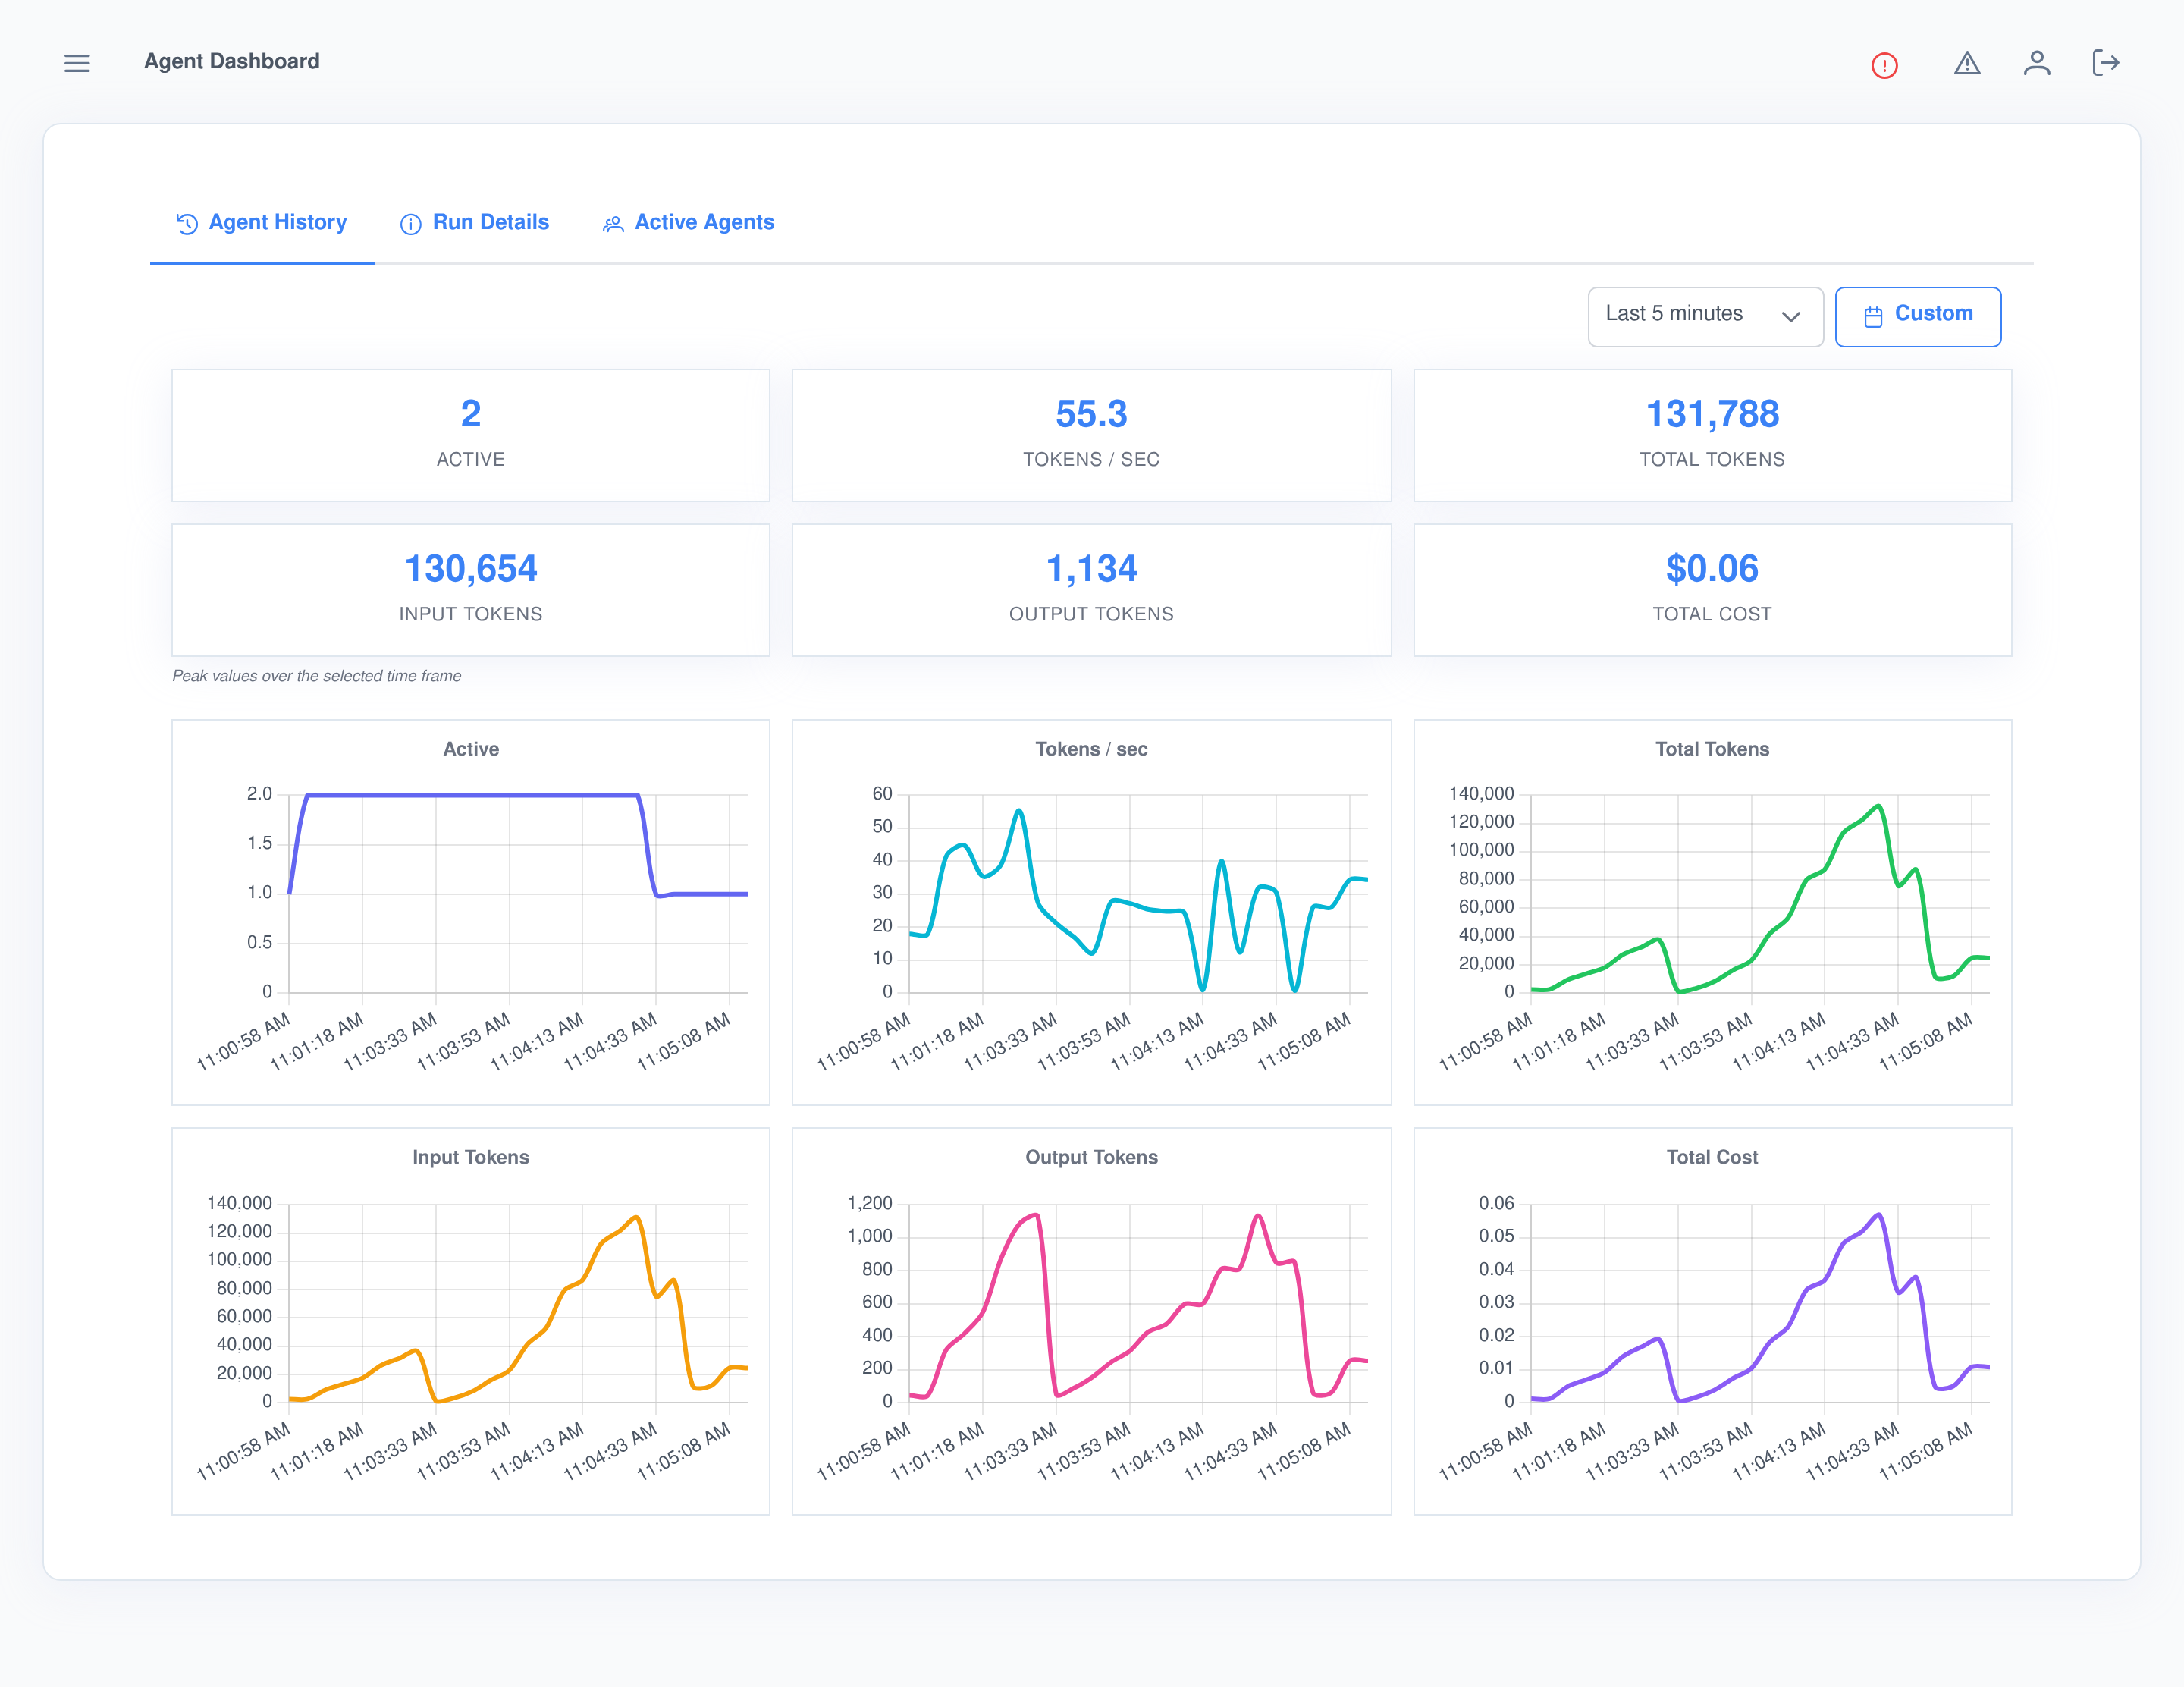This screenshot has height=1687, width=2184.
Task: Click the $0.06 total cost value
Action: pos(1712,569)
